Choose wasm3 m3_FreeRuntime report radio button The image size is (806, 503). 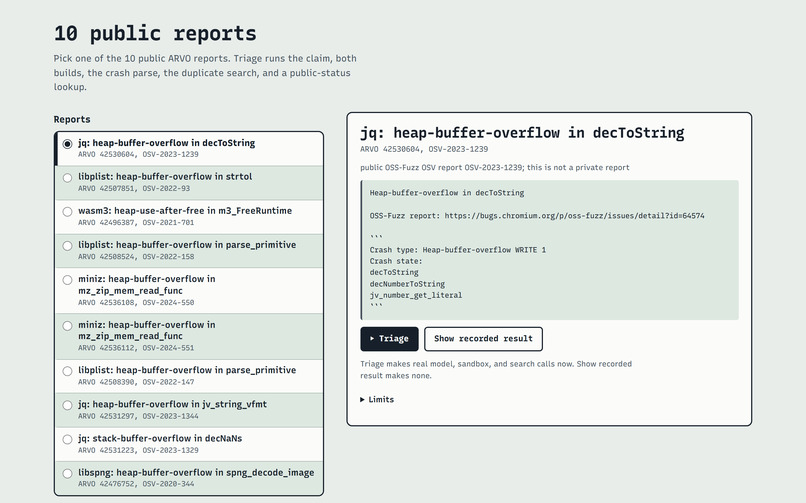67,212
